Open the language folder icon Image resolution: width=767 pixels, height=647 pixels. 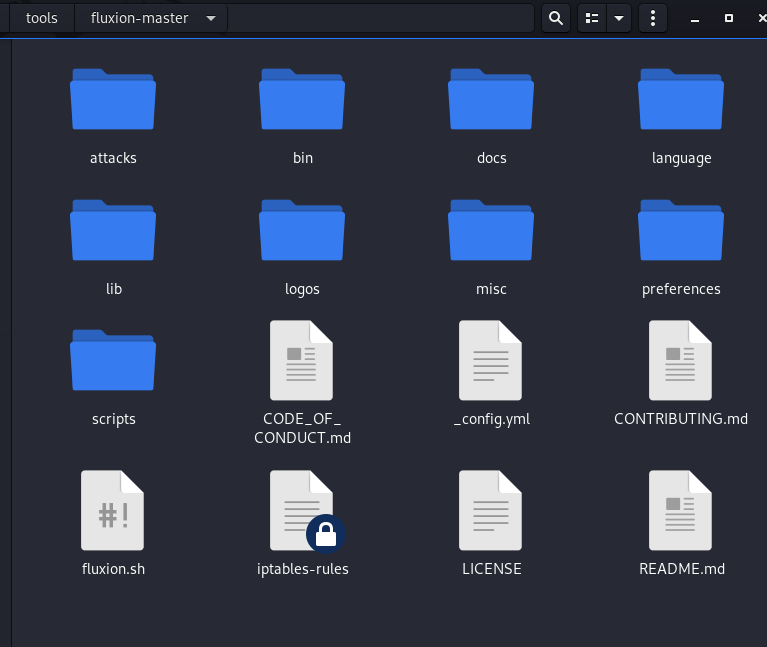(681, 99)
